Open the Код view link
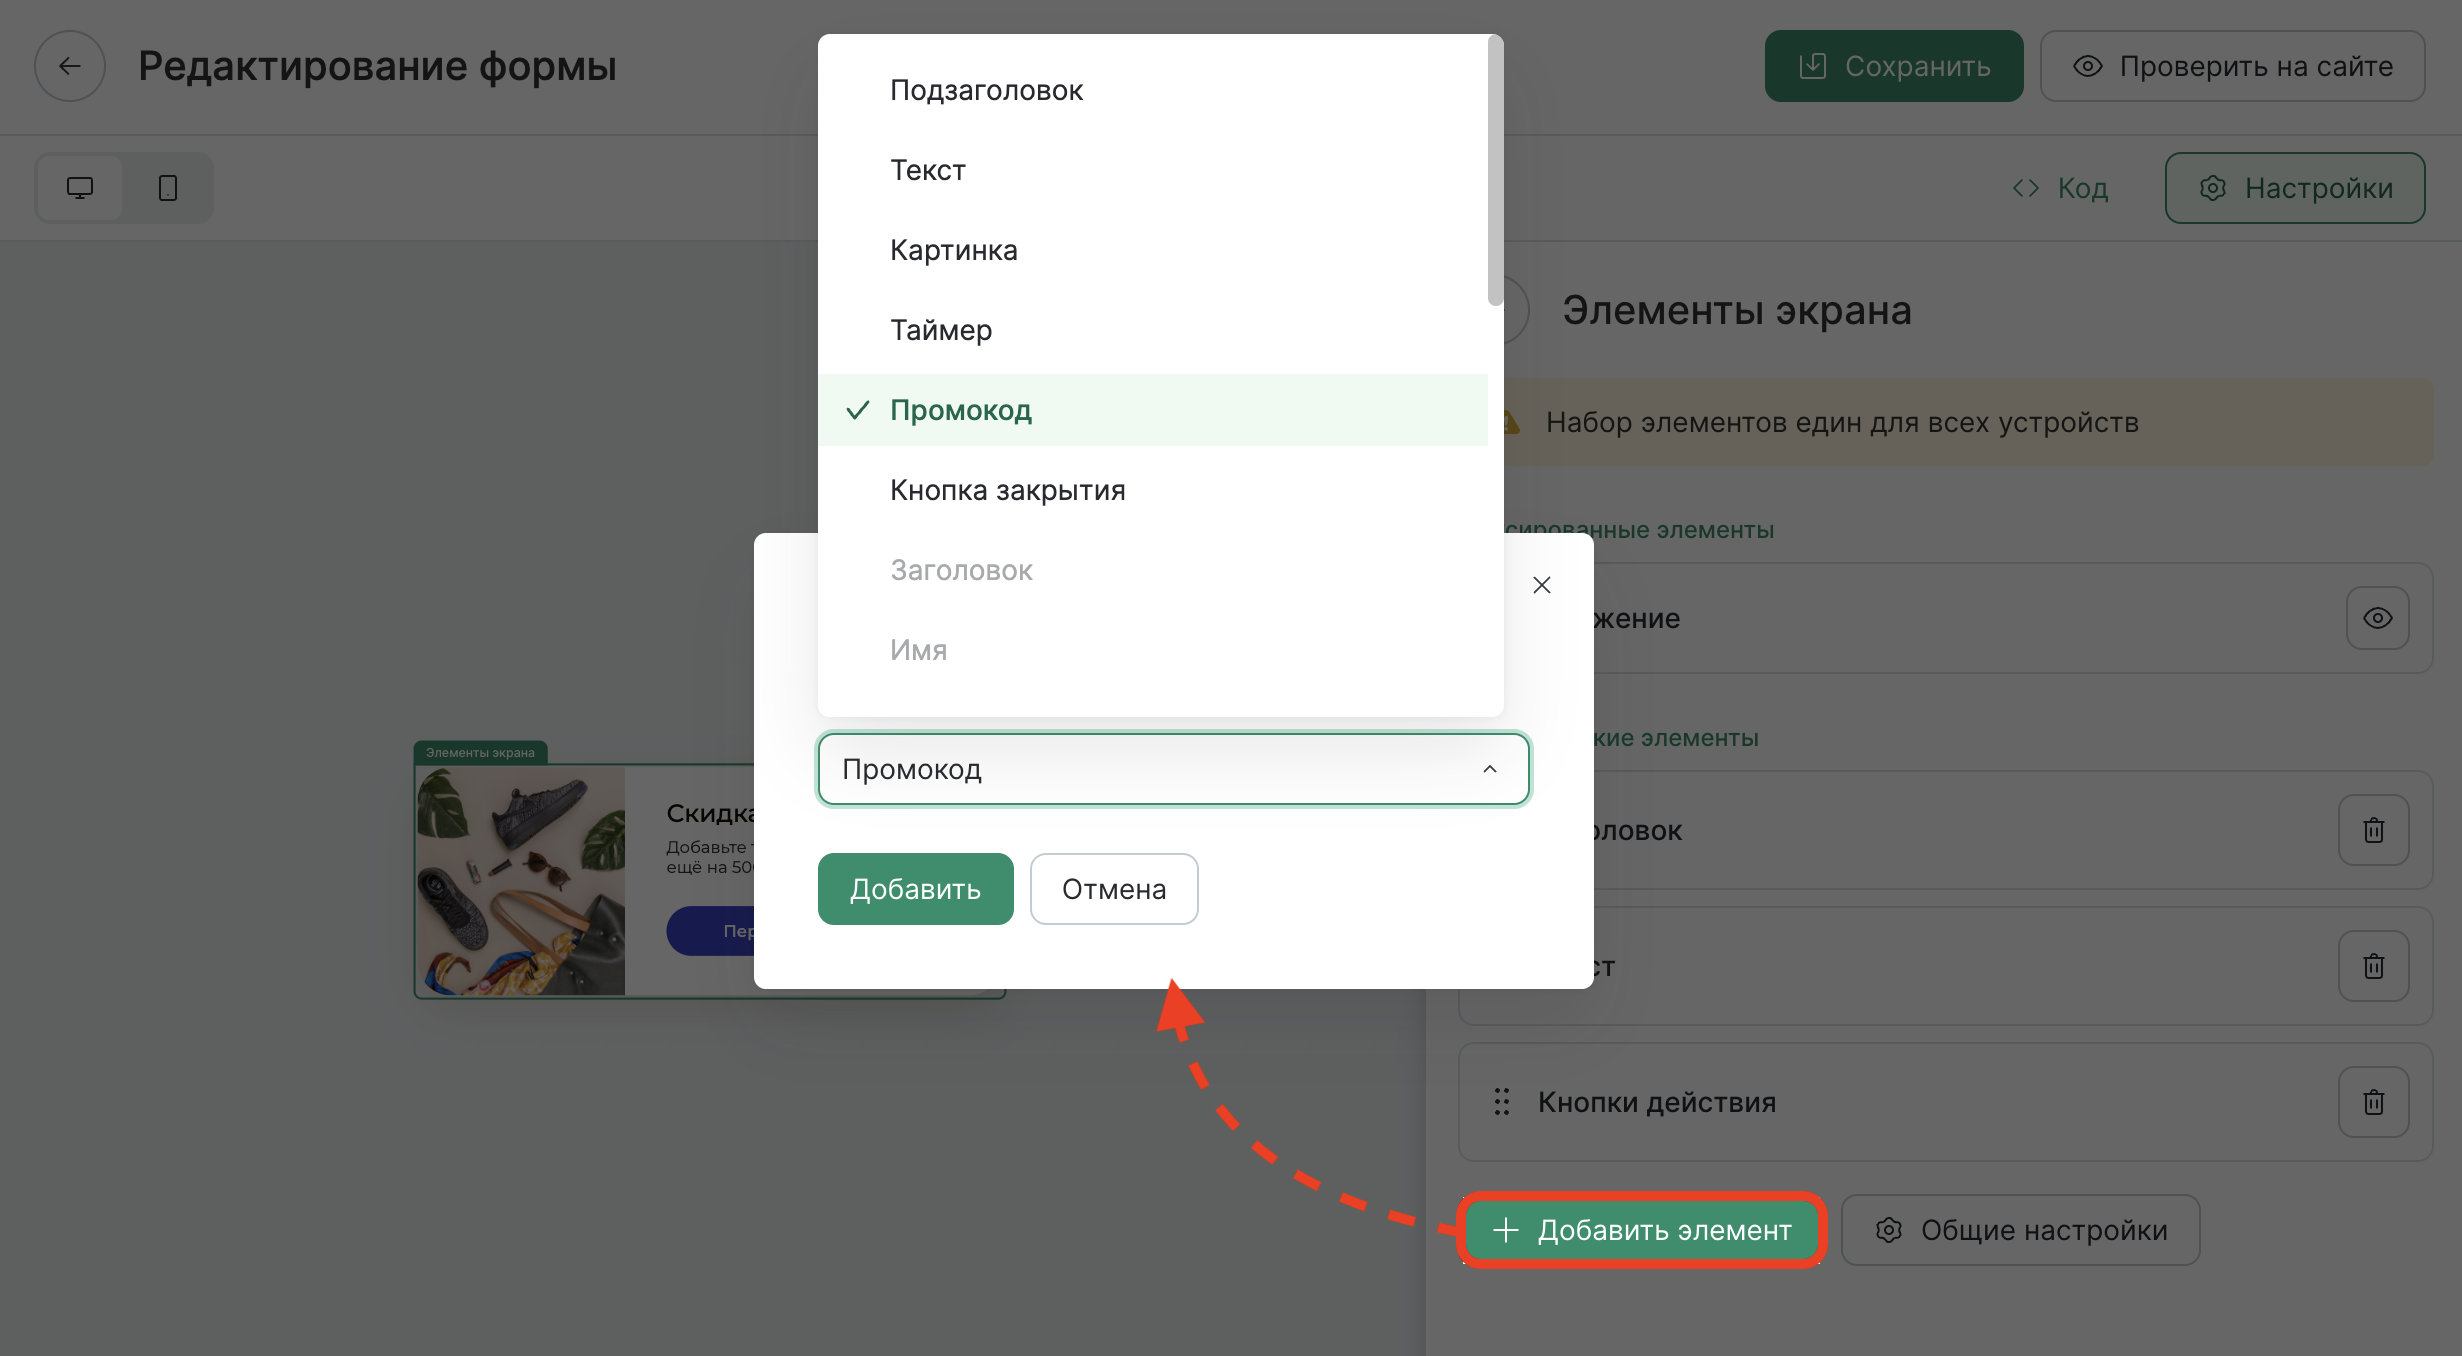Image resolution: width=2462 pixels, height=1356 pixels. [x=2061, y=188]
